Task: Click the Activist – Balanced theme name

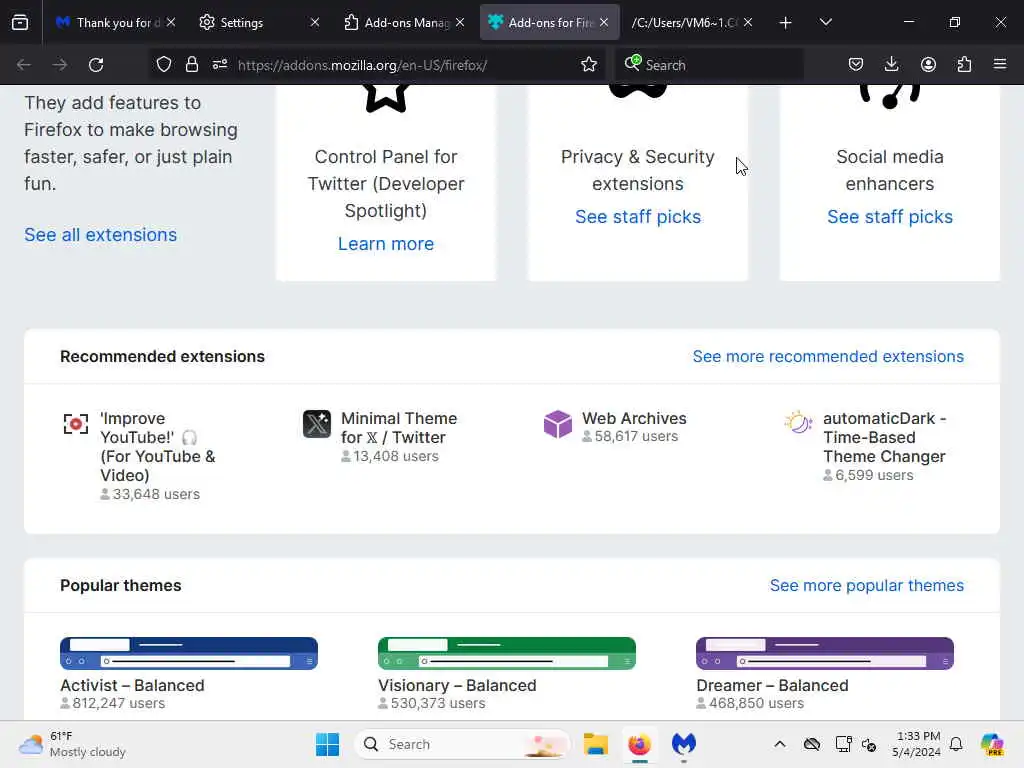Action: coord(132,685)
